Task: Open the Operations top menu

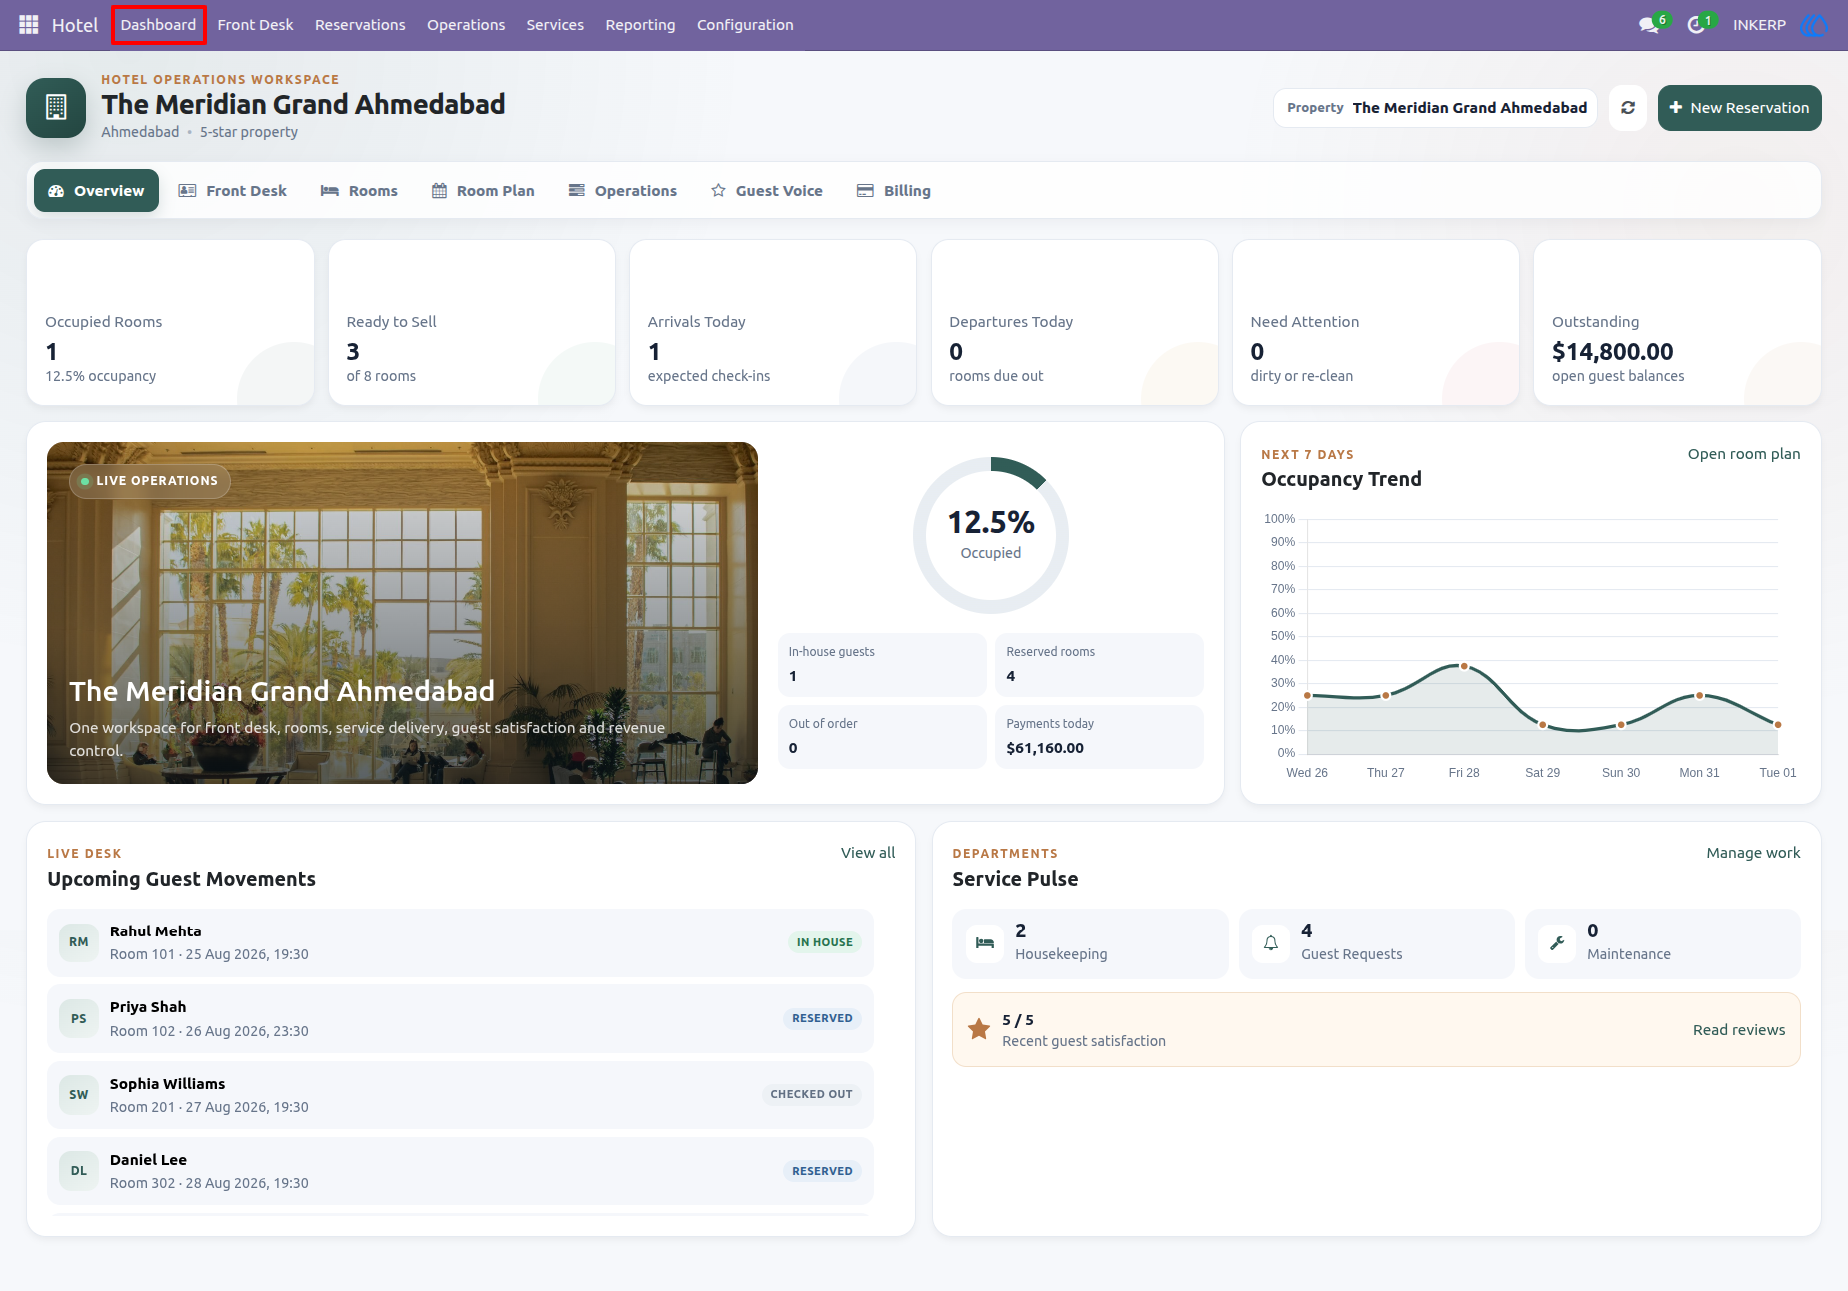Action: 466,25
